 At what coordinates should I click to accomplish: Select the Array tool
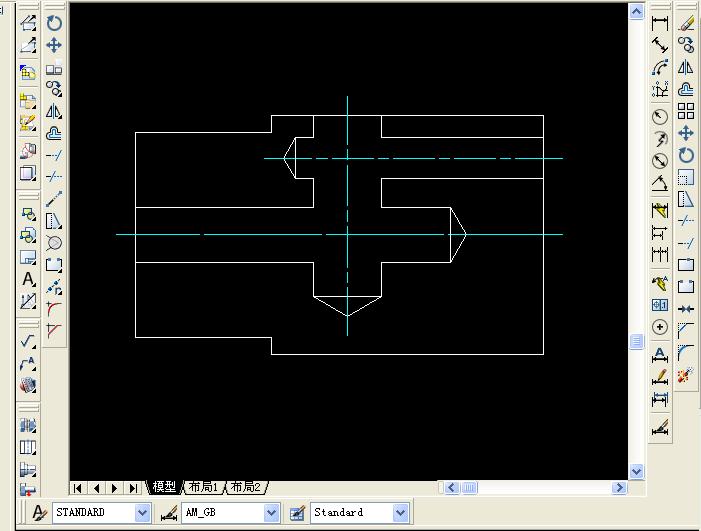(686, 111)
